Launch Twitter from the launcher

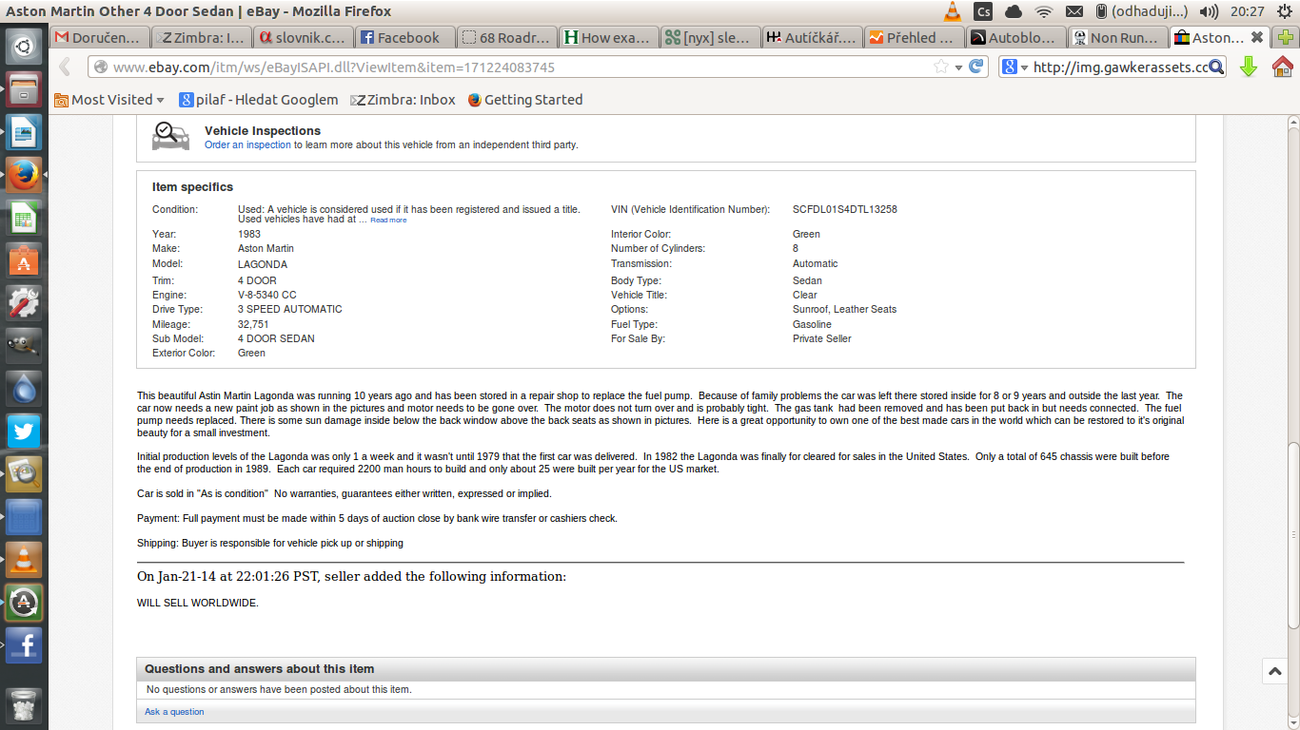click(x=23, y=431)
